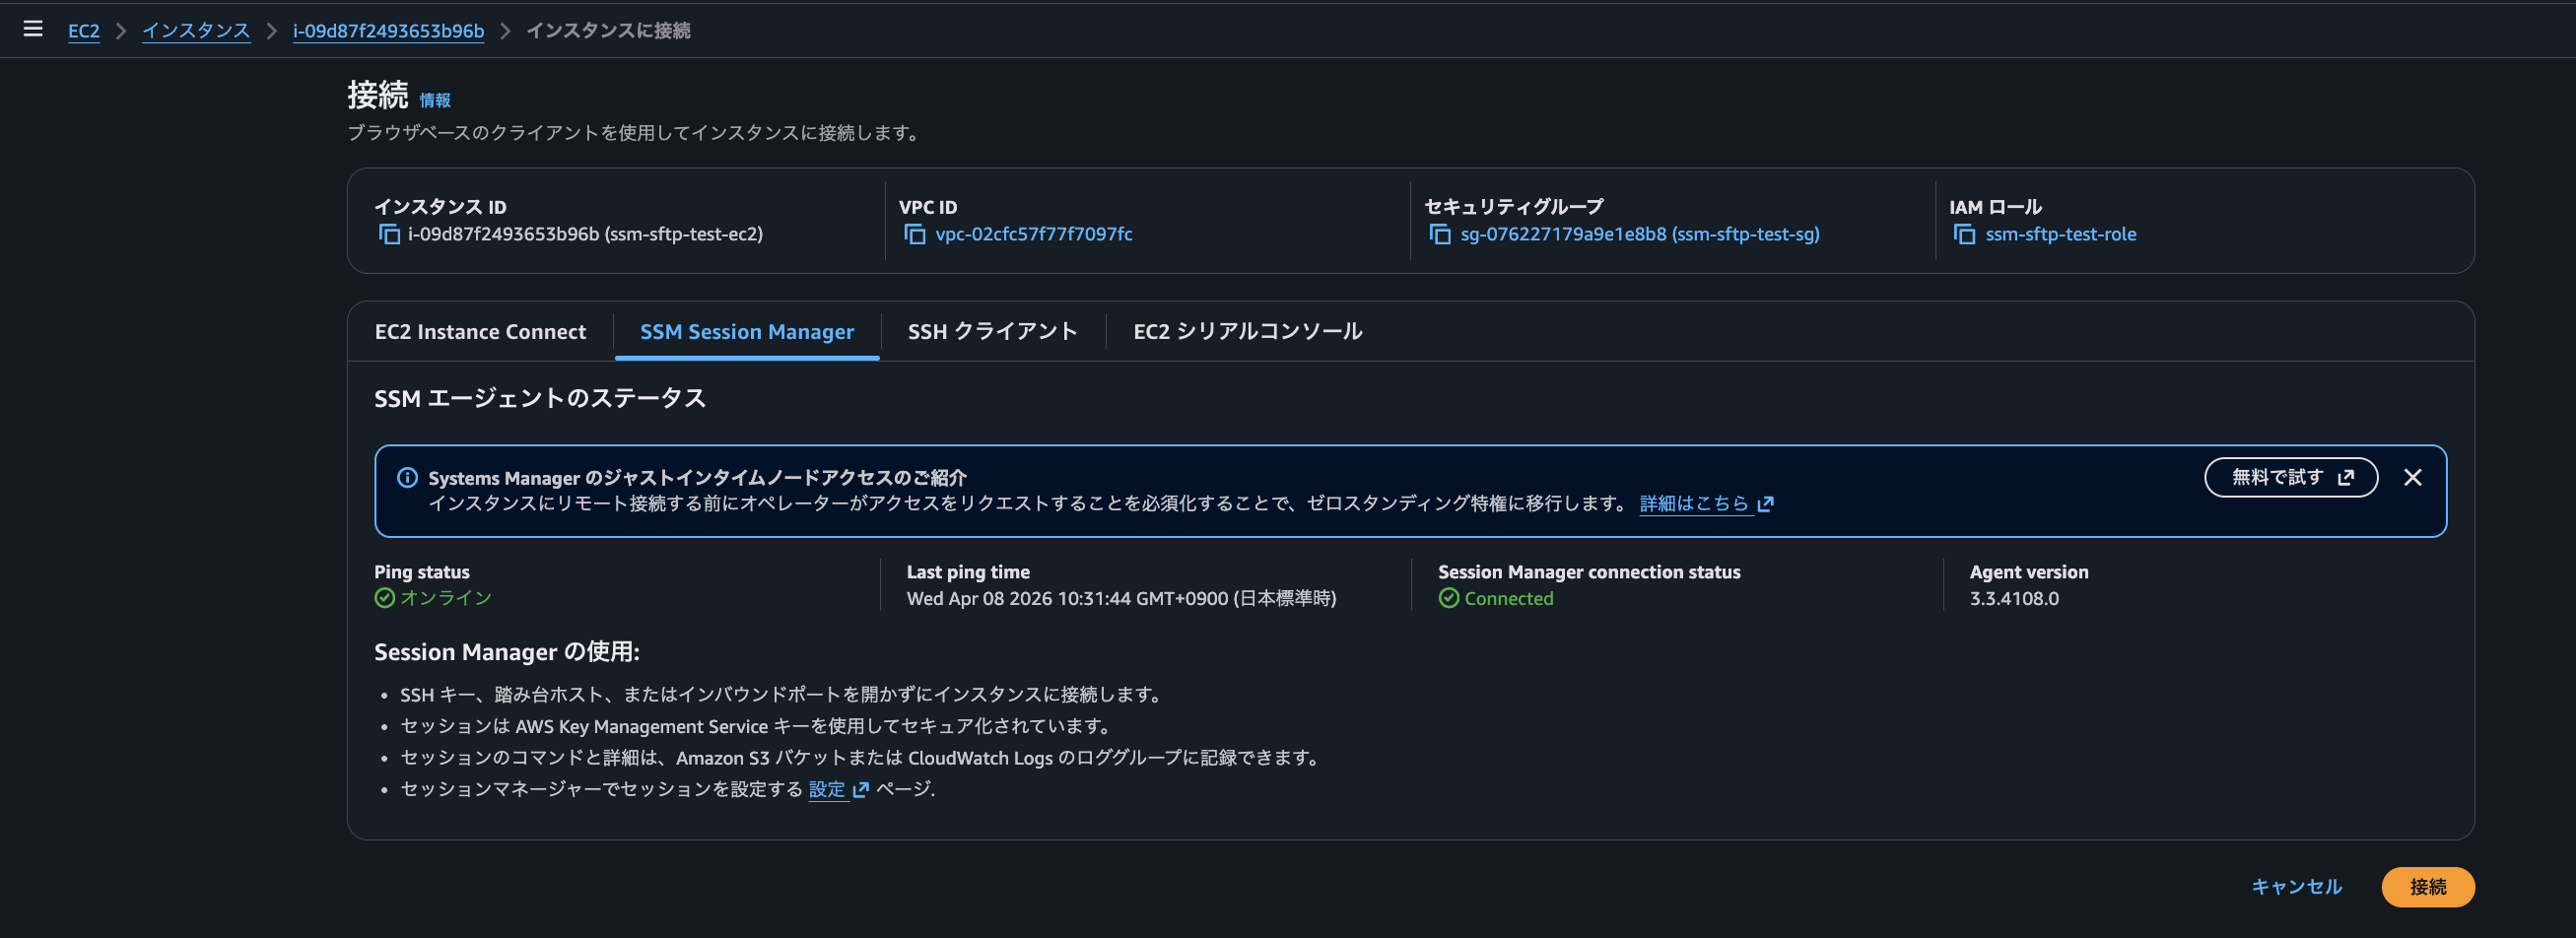Copy the VPC ID vpc-02cfc57f77f7097fc
This screenshot has width=2576, height=938.
click(x=914, y=234)
